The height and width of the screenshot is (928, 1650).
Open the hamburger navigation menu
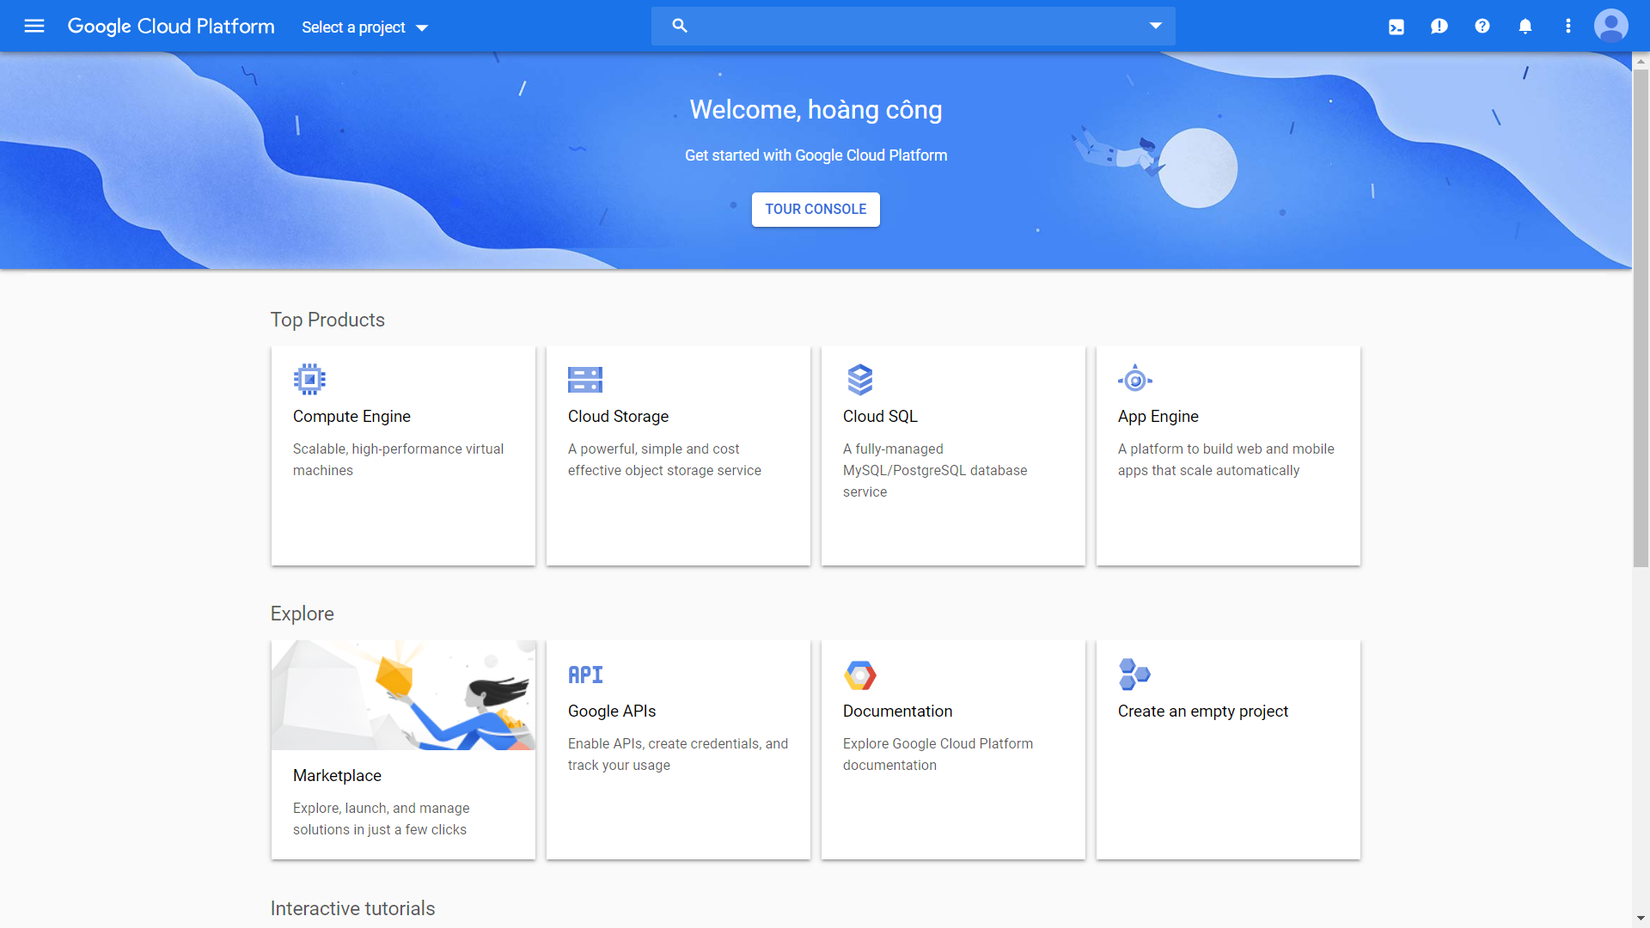[x=34, y=26]
